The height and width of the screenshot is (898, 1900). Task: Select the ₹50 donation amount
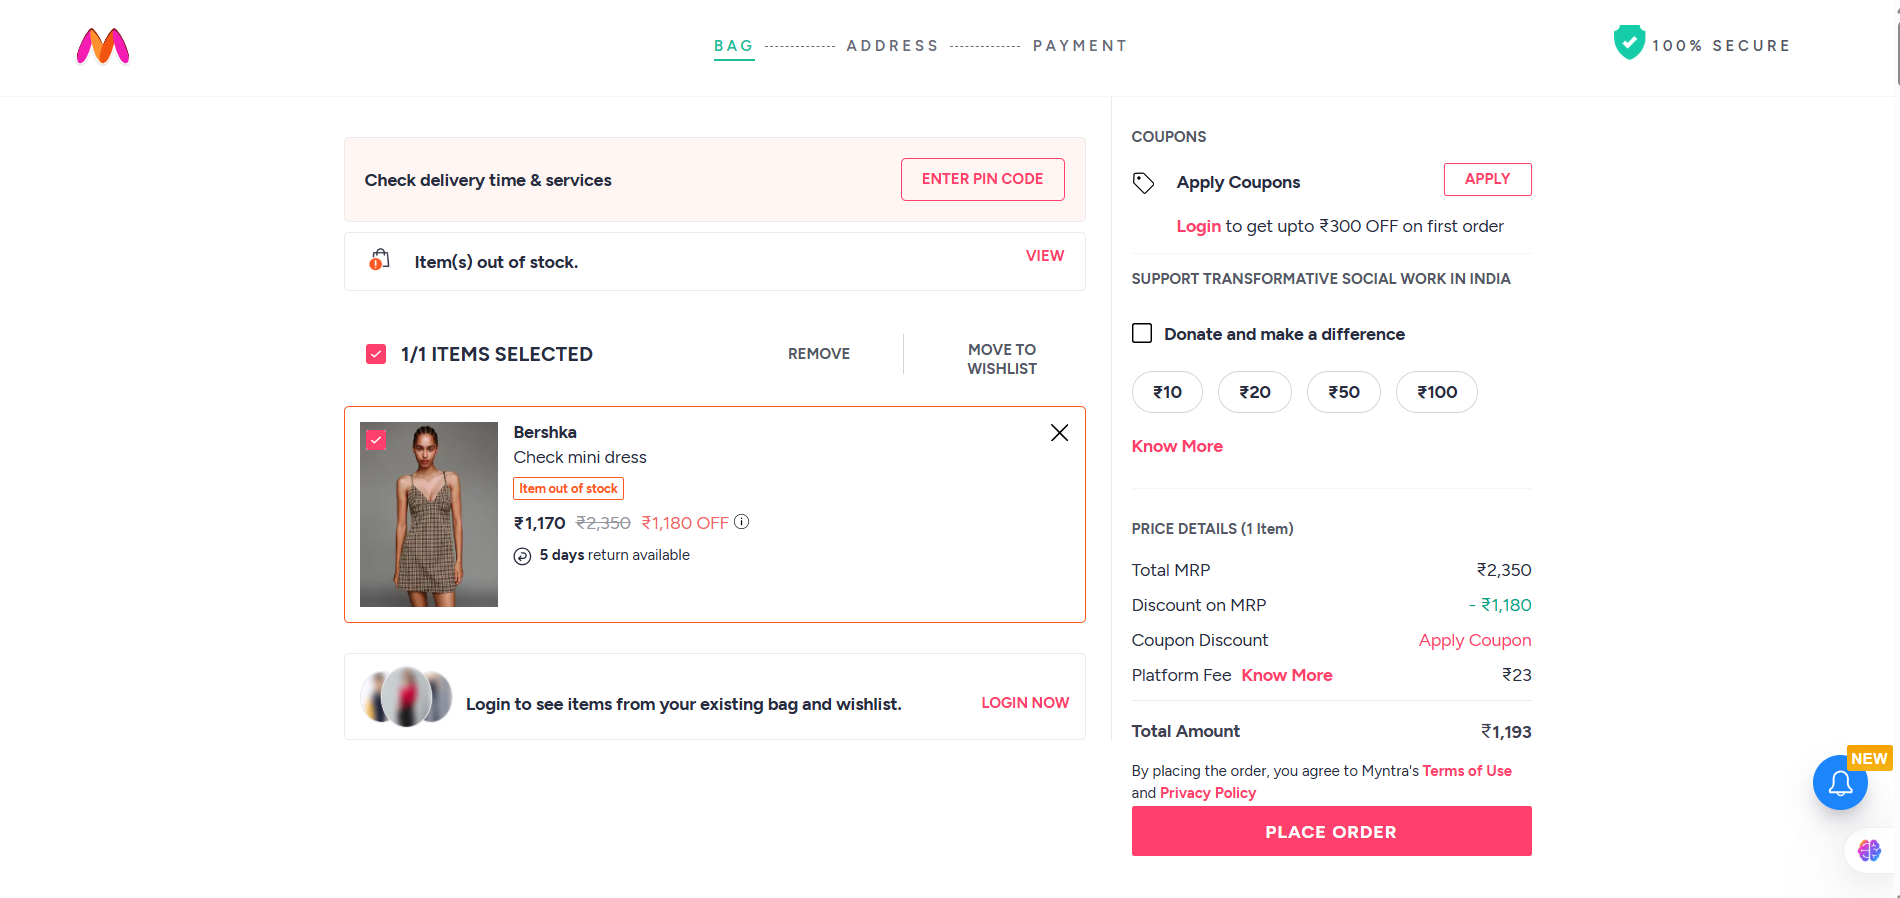[1343, 392]
